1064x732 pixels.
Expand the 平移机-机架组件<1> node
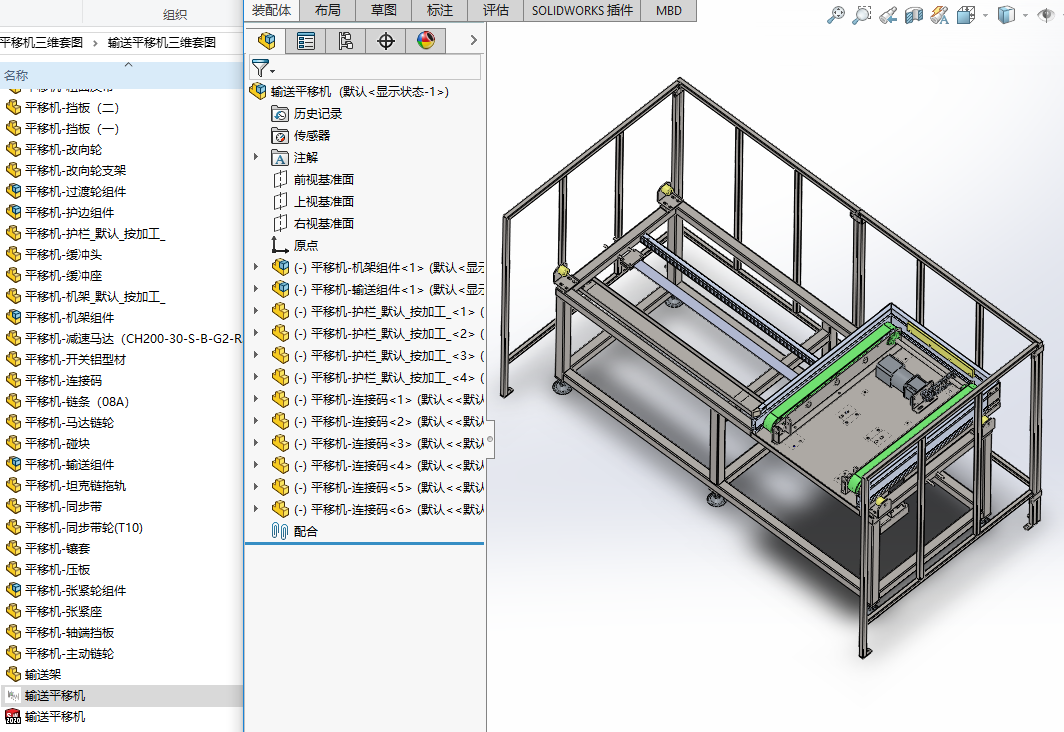point(256,268)
